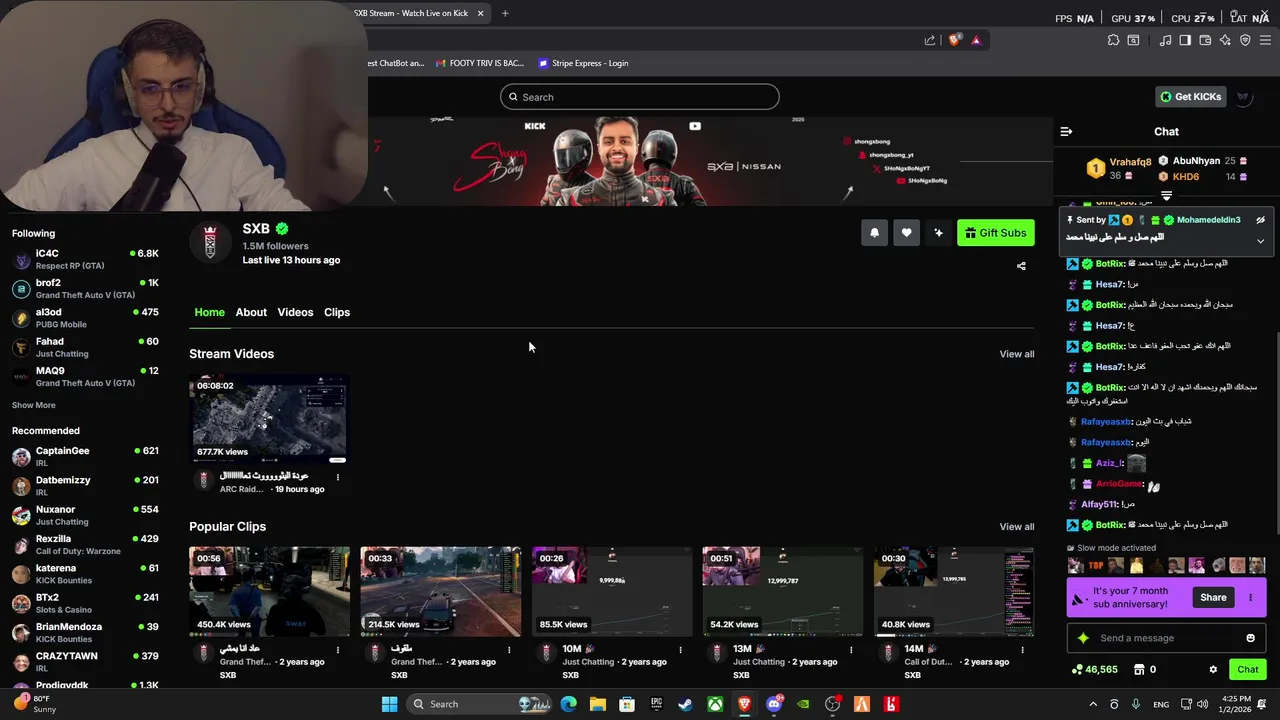This screenshot has width=1280, height=720.
Task: Open options menu for the 10M clip
Action: tap(680, 650)
